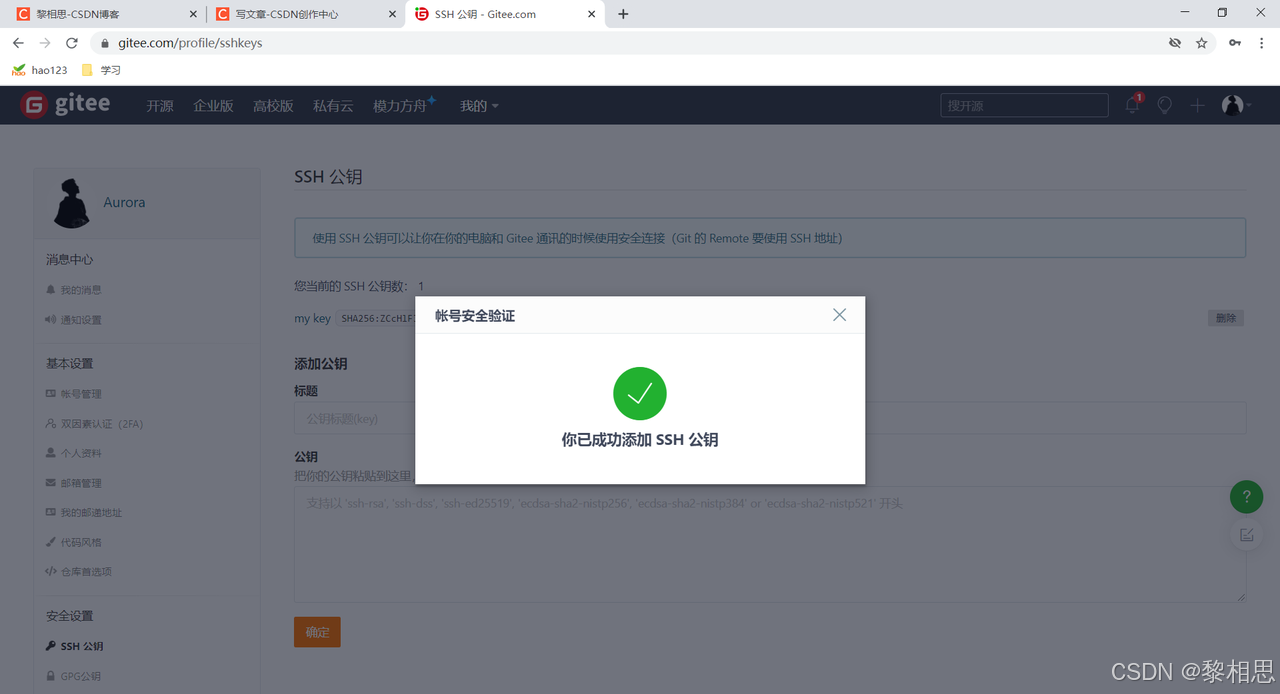
Task: Open the 企业版 menu item
Action: (x=213, y=106)
